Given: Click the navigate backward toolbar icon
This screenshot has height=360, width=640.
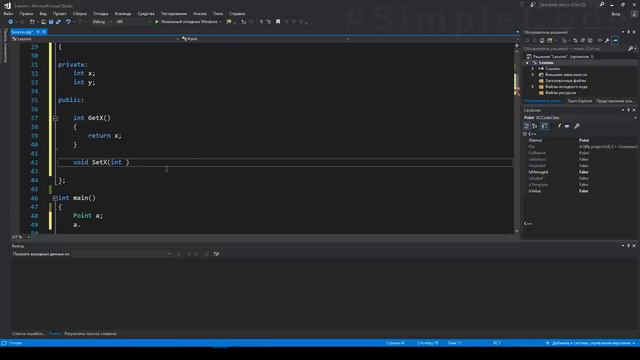Looking at the screenshot, I should pyautogui.click(x=11, y=22).
